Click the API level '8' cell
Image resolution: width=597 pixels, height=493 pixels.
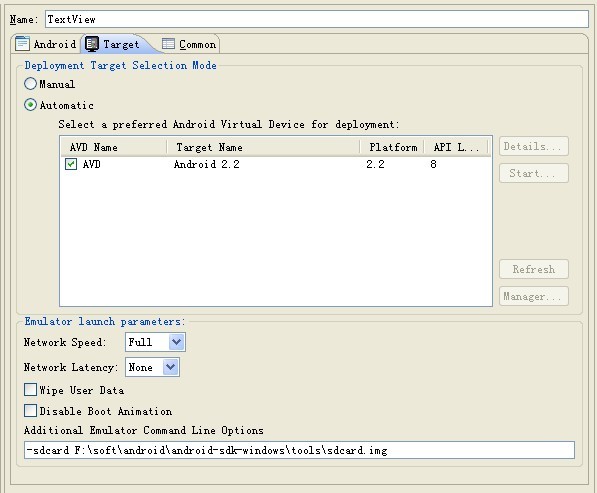tap(433, 164)
